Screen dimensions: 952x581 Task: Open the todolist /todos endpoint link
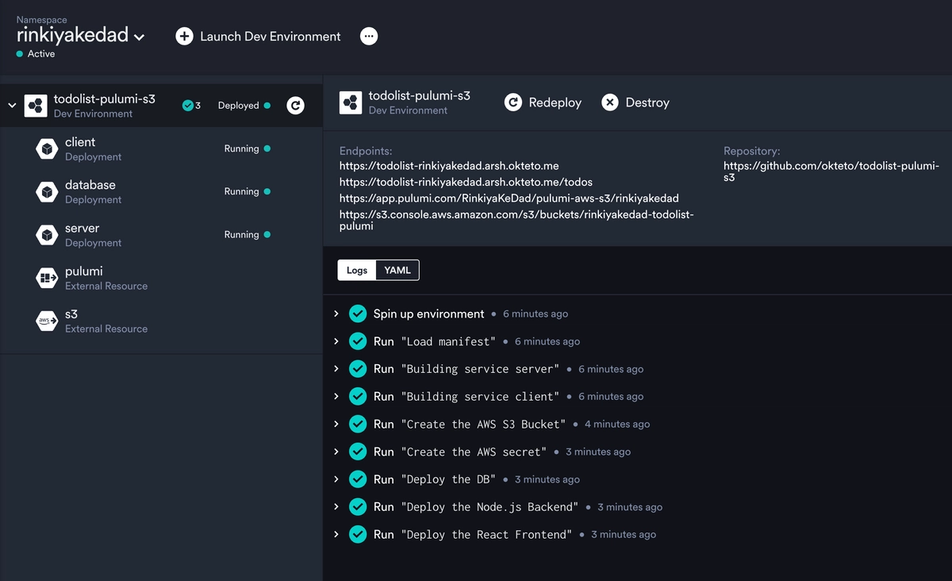(x=465, y=182)
